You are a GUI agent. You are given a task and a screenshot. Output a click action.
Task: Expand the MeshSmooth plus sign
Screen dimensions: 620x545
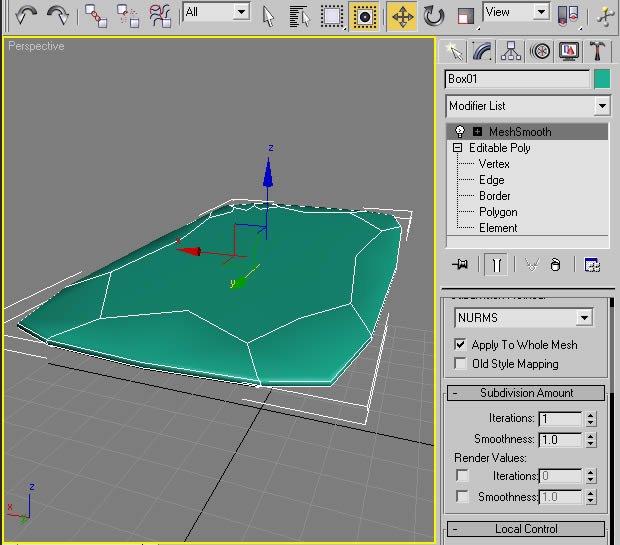(478, 131)
